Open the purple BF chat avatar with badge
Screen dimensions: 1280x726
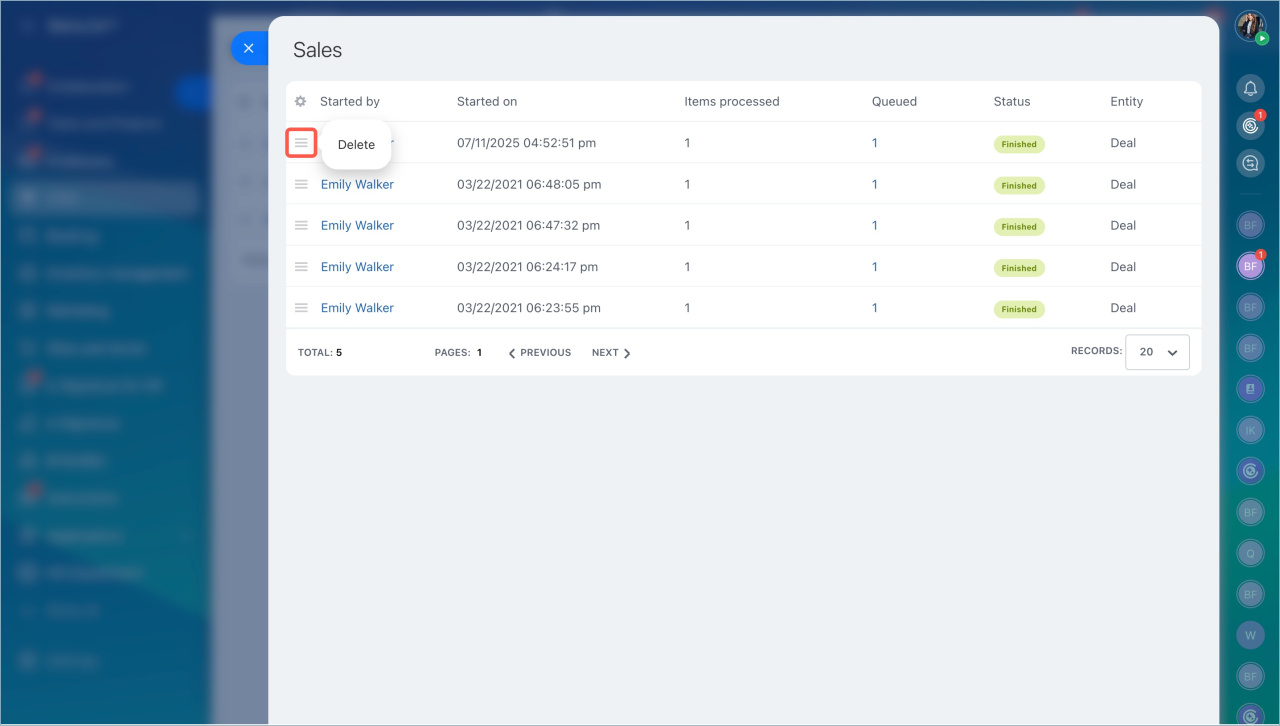(1250, 266)
